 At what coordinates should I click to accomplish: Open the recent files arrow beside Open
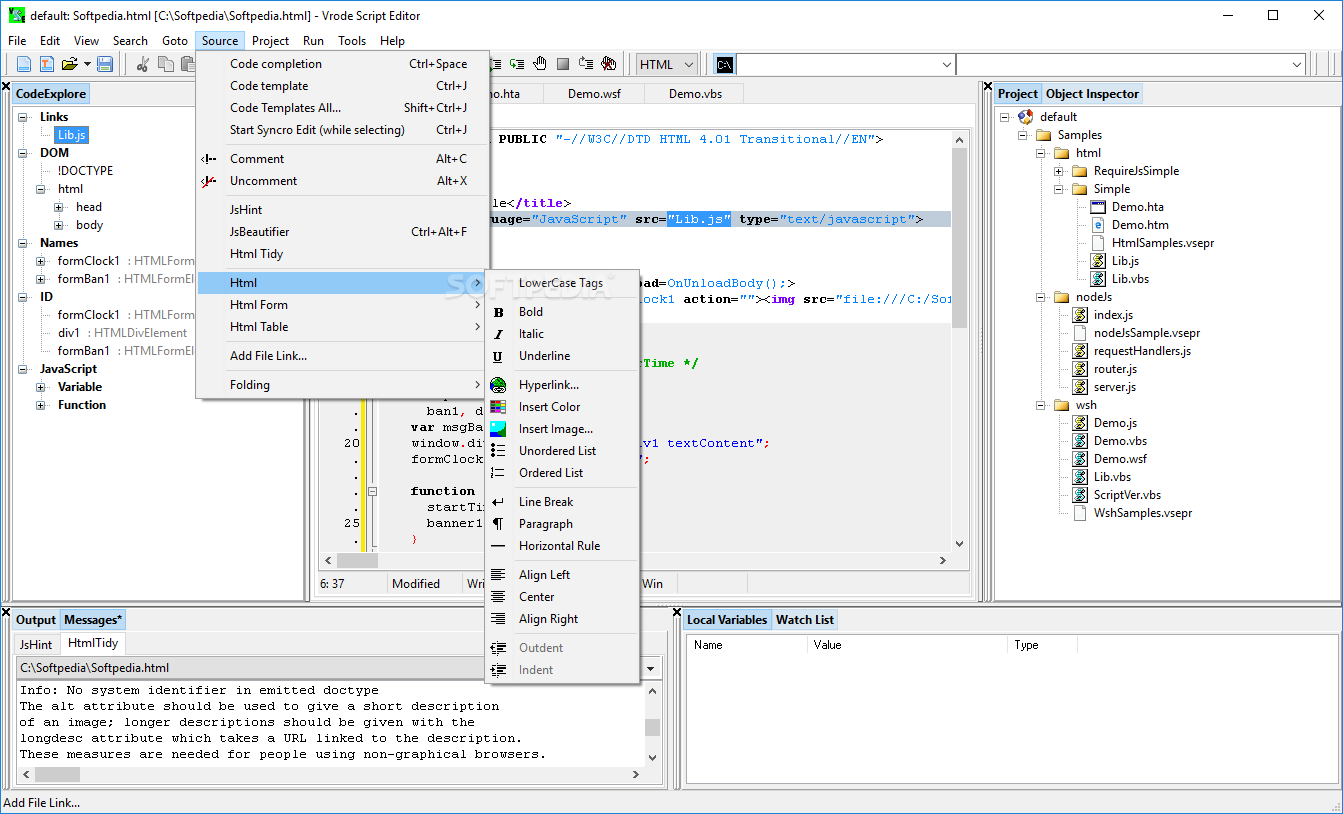87,64
